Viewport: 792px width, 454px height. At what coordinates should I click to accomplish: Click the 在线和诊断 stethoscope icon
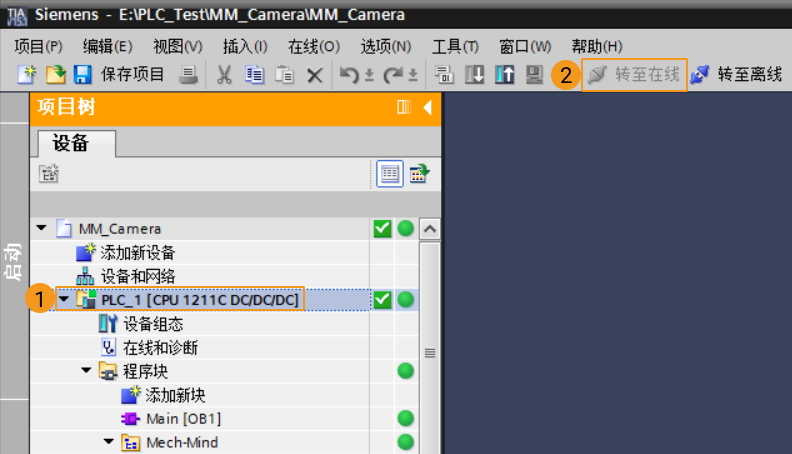pos(108,347)
